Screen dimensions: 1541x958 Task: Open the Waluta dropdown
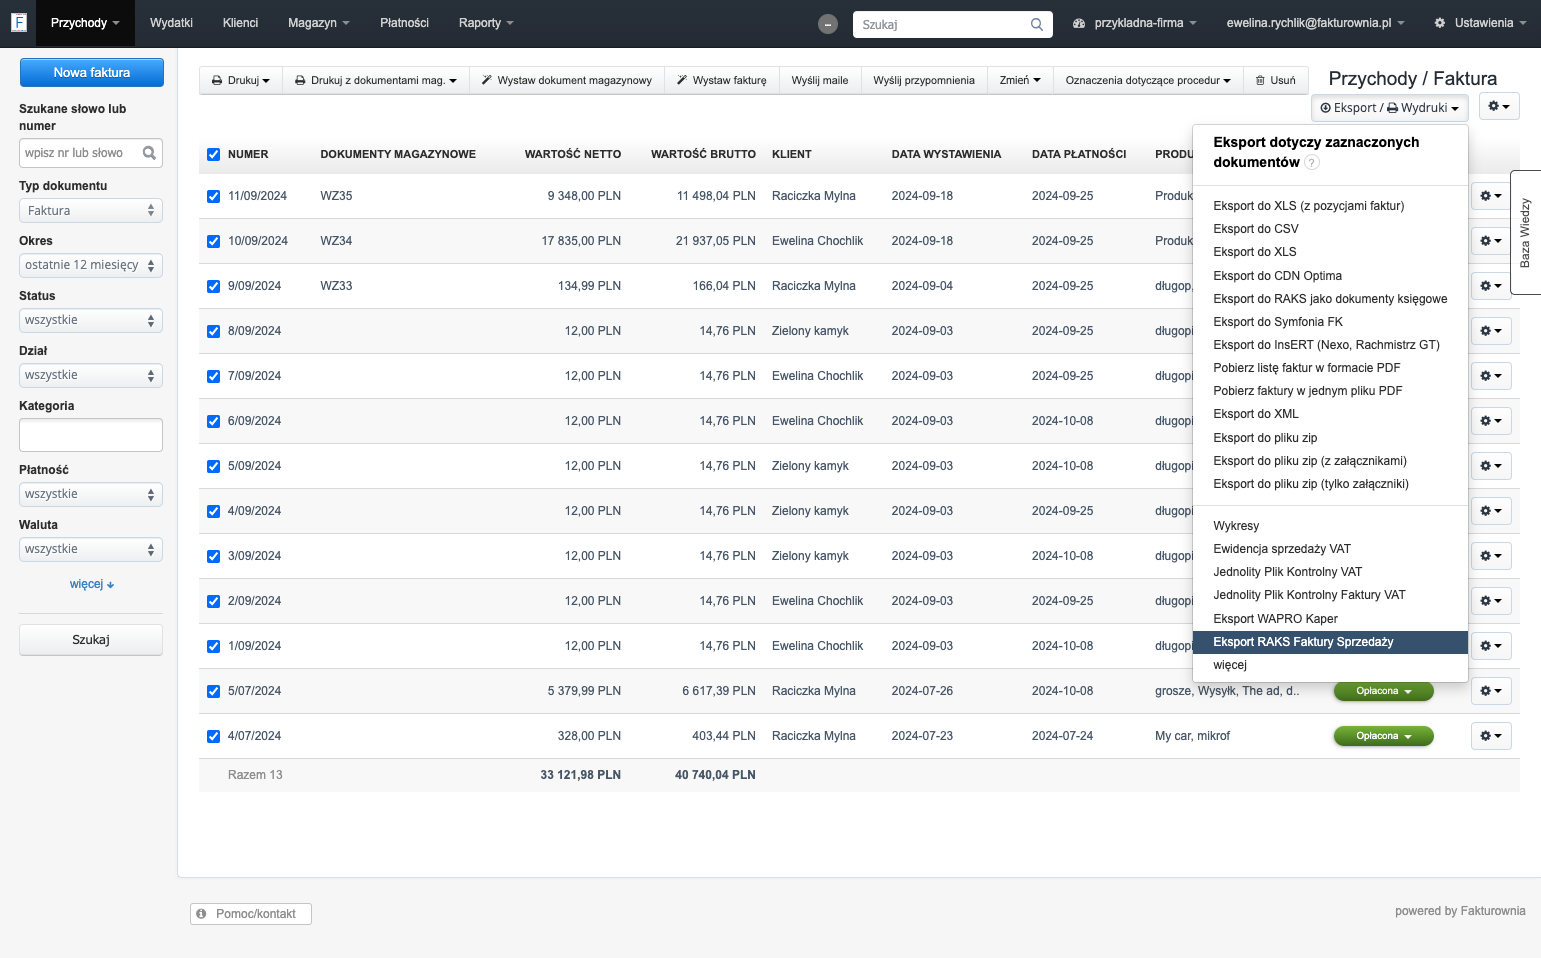91,549
